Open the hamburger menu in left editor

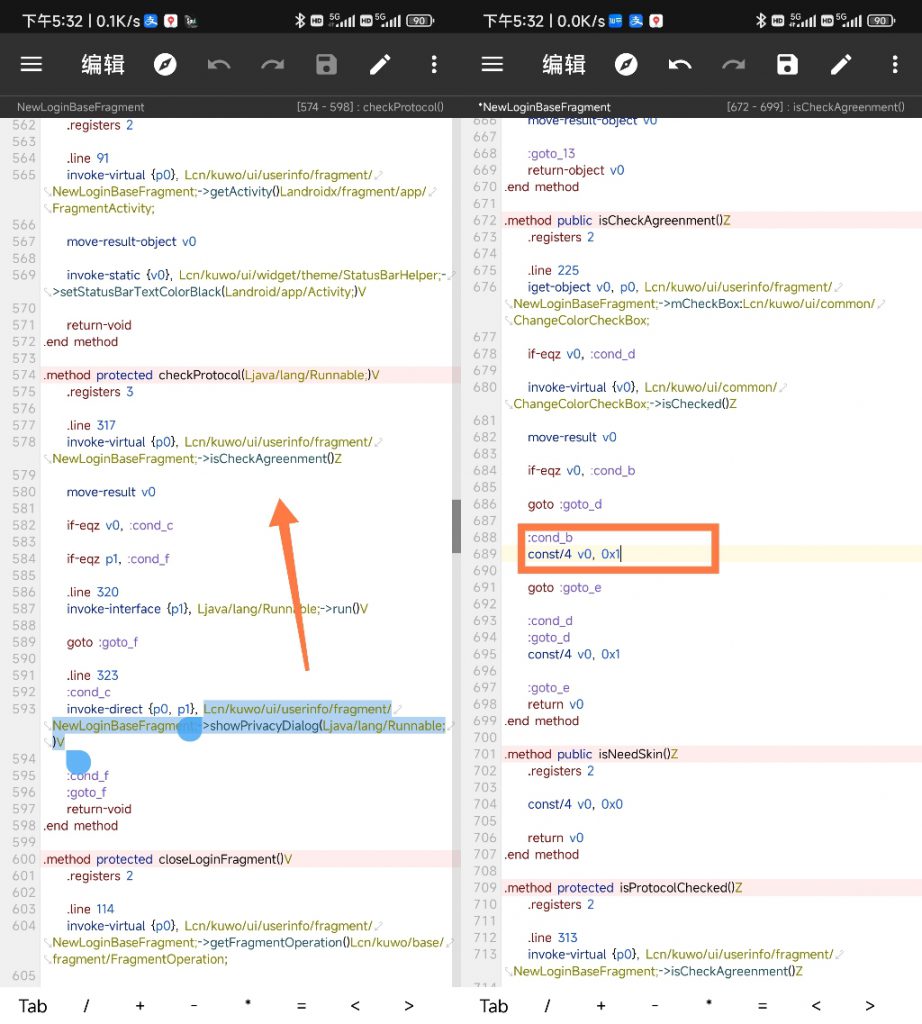[x=32, y=65]
